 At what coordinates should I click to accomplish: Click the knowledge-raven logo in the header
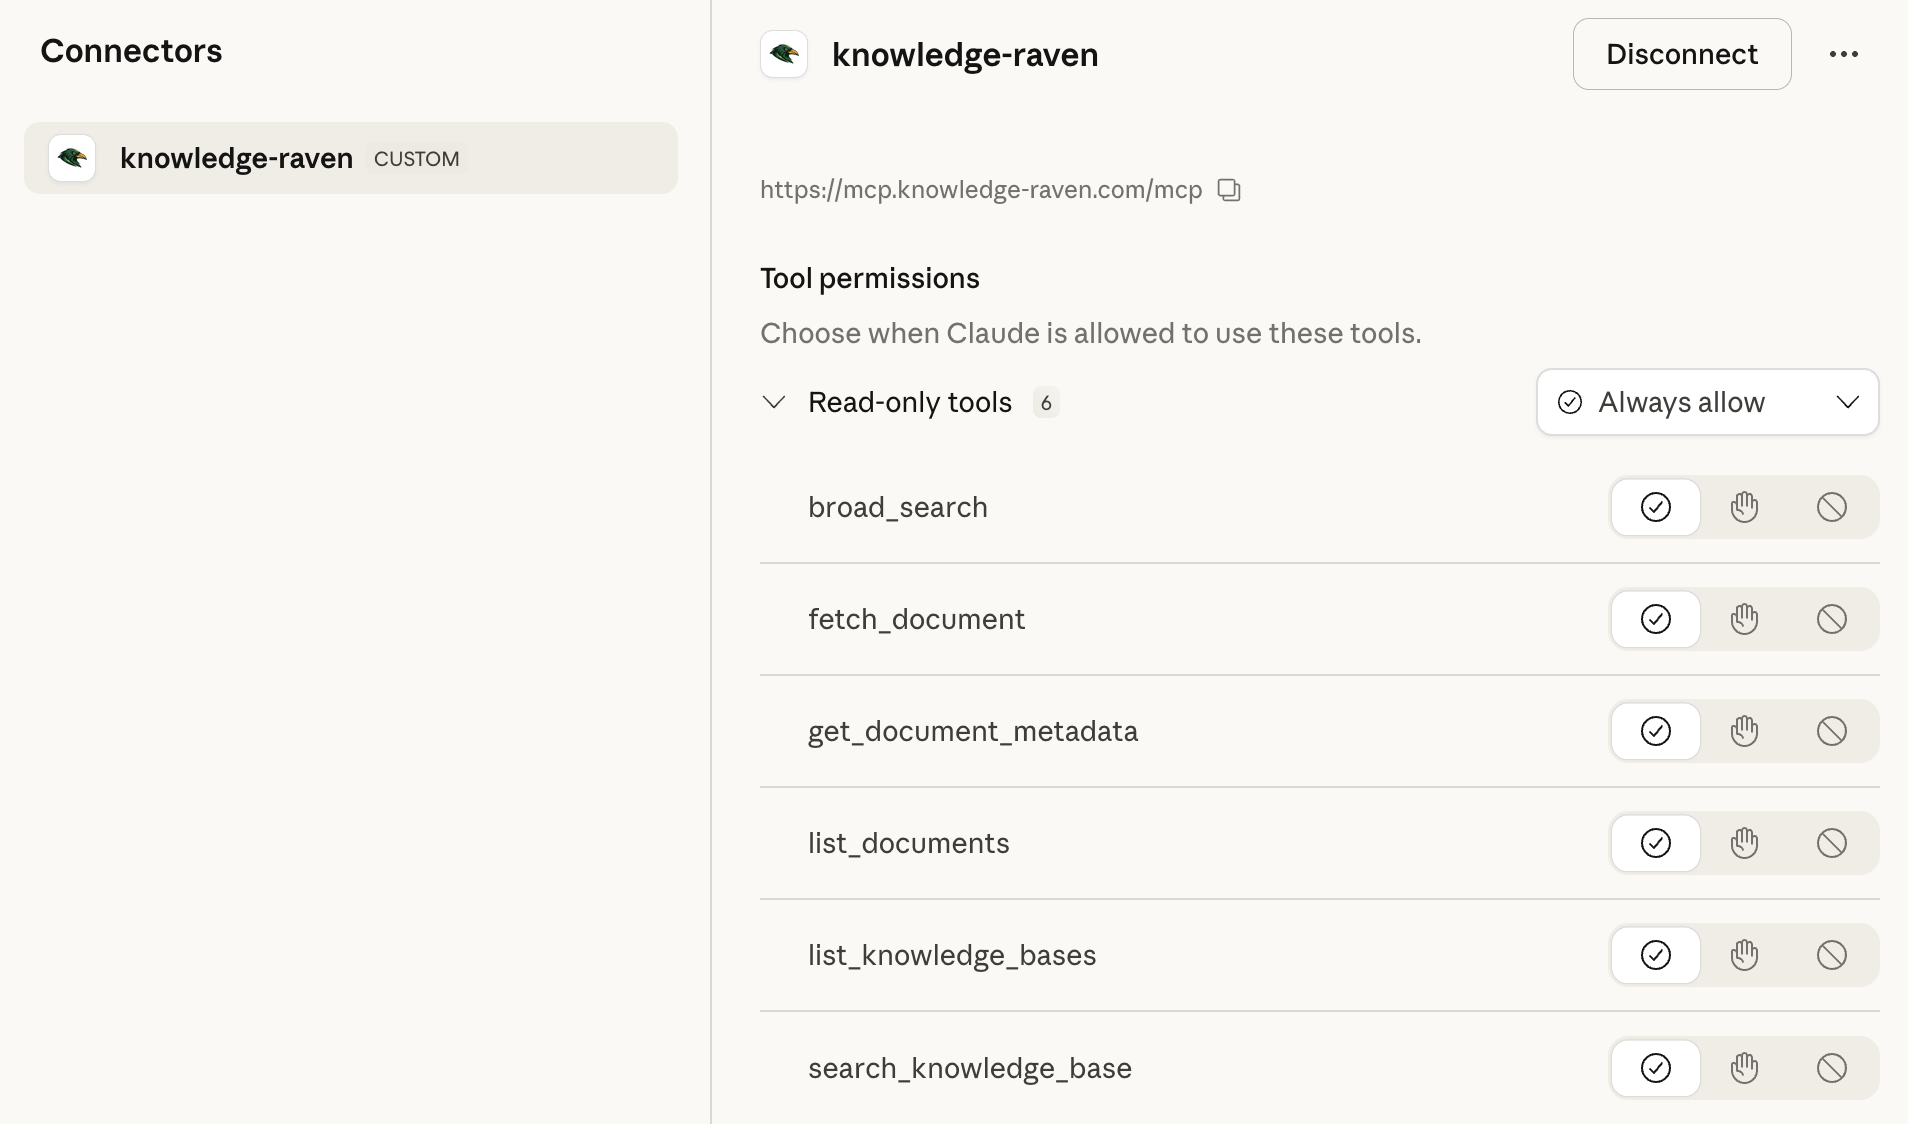pyautogui.click(x=784, y=54)
